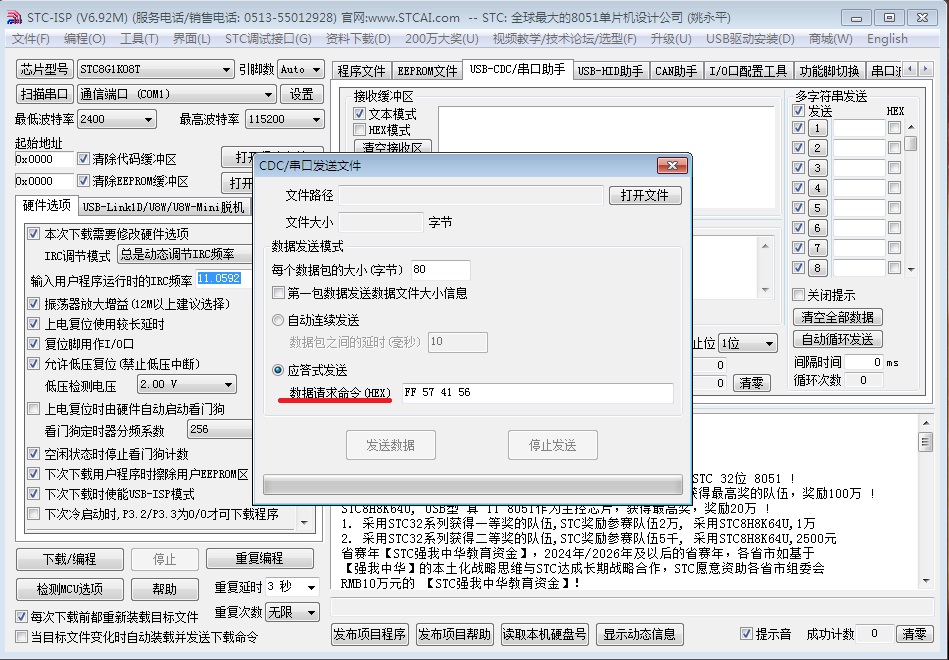Close the CDC serial send file dialog

pyautogui.click(x=672, y=165)
